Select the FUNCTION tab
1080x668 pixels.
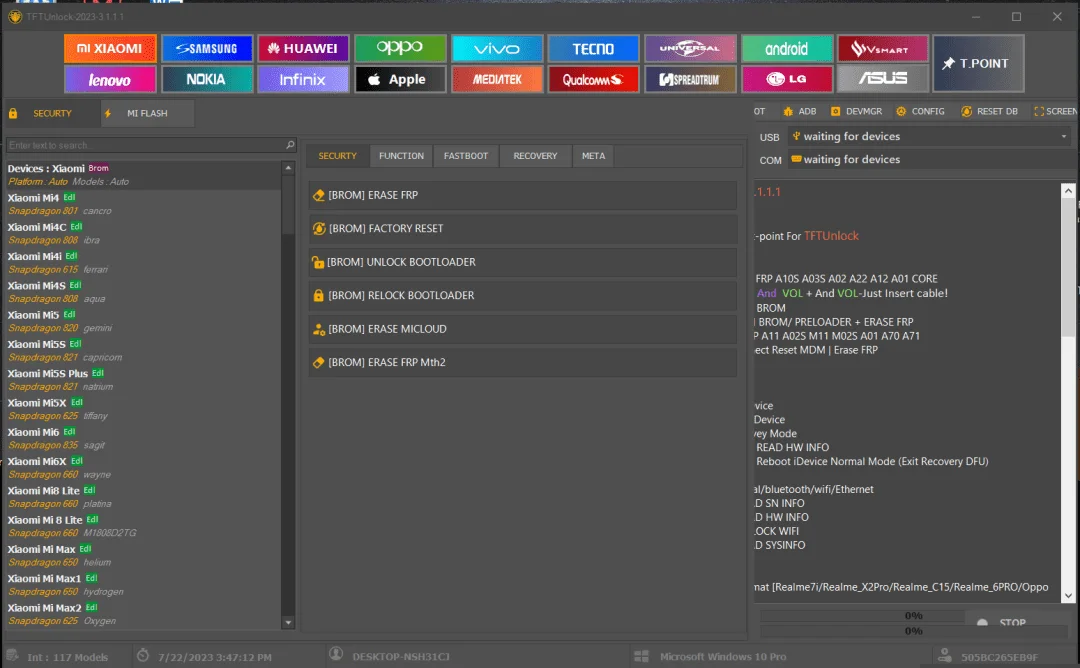pyautogui.click(x=402, y=156)
